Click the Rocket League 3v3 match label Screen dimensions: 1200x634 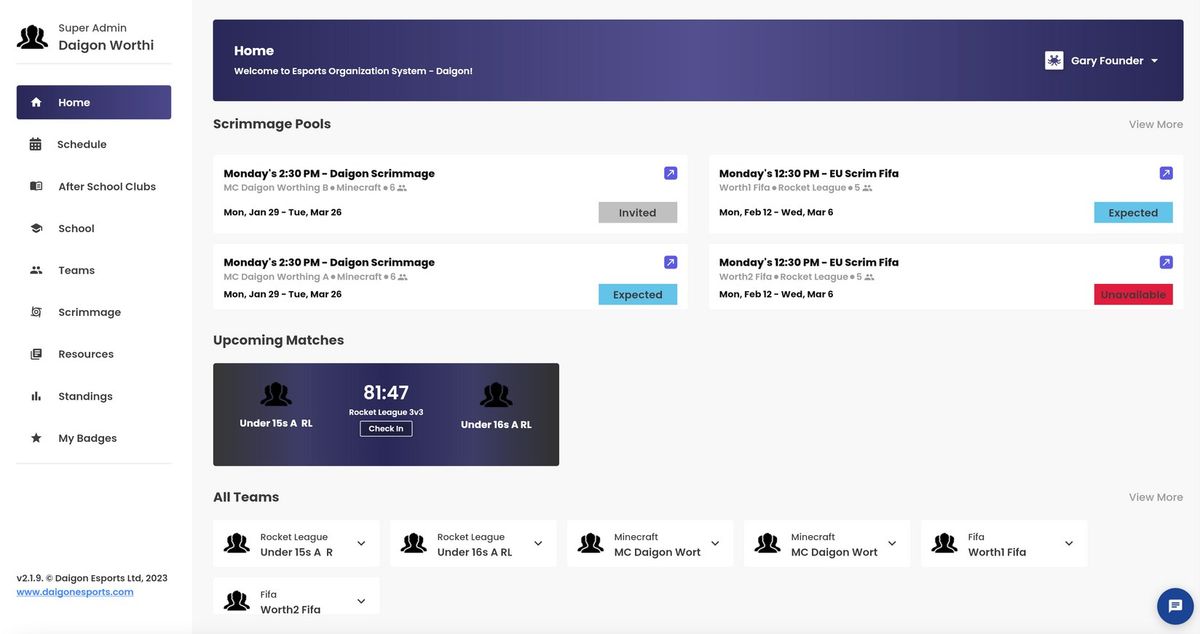tap(386, 412)
